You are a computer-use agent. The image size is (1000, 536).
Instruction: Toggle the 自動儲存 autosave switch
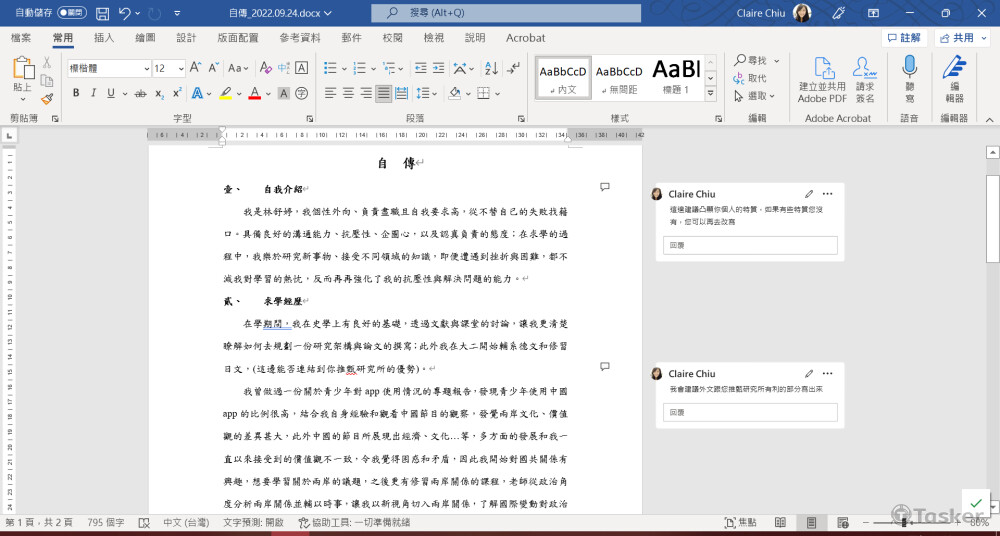(72, 13)
